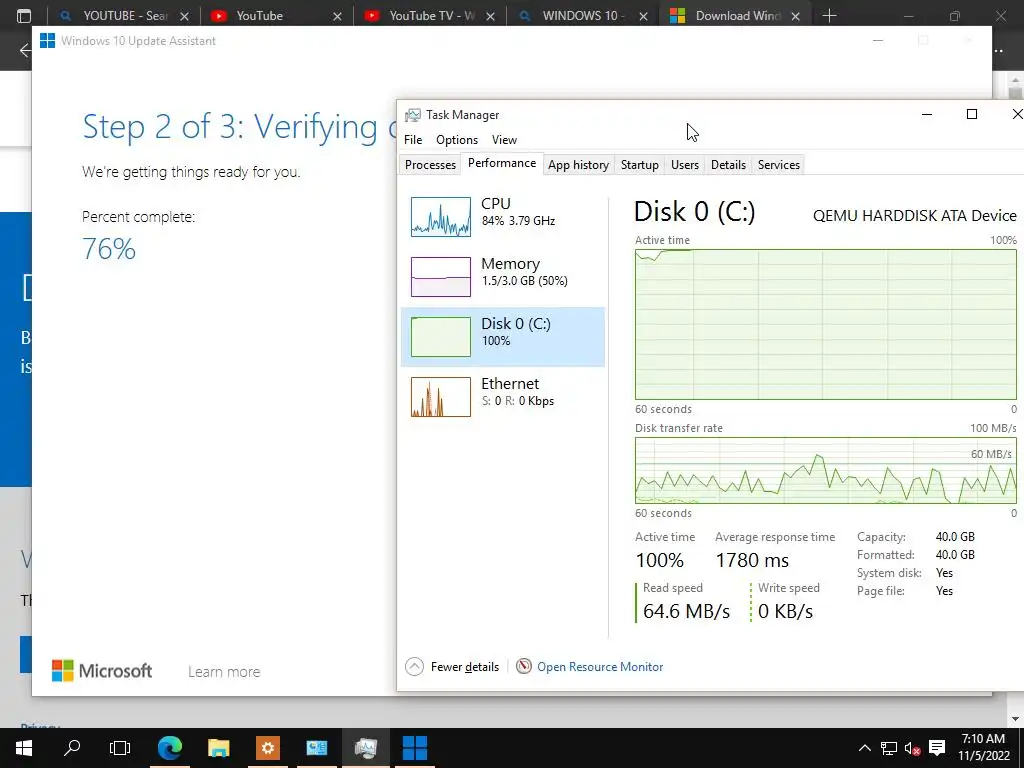Click the browser back arrow
This screenshot has width=1024, height=768.
click(x=25, y=50)
